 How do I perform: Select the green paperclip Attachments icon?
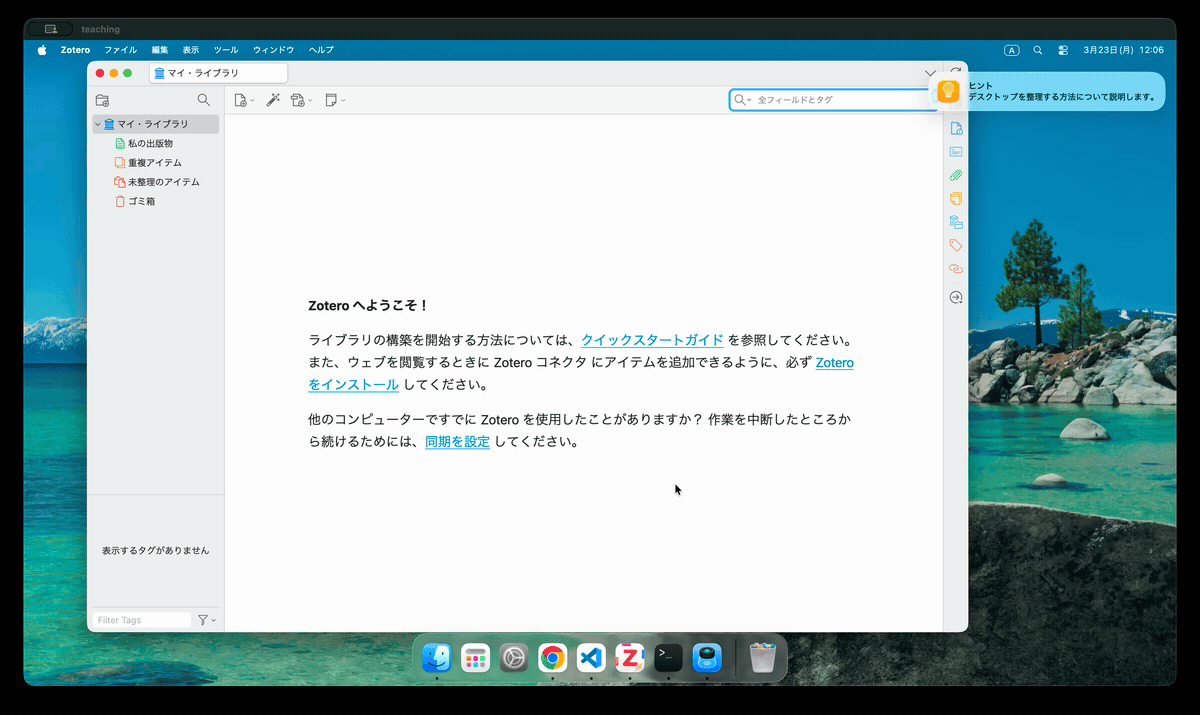click(956, 175)
